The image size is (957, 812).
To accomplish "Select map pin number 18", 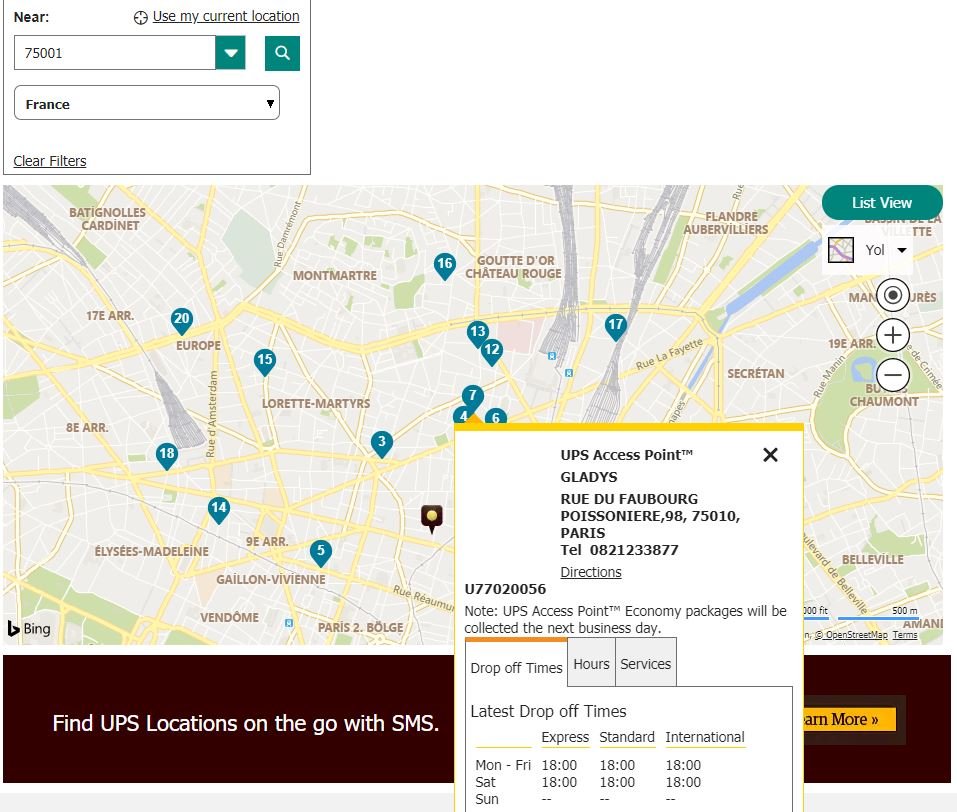I will 166,455.
